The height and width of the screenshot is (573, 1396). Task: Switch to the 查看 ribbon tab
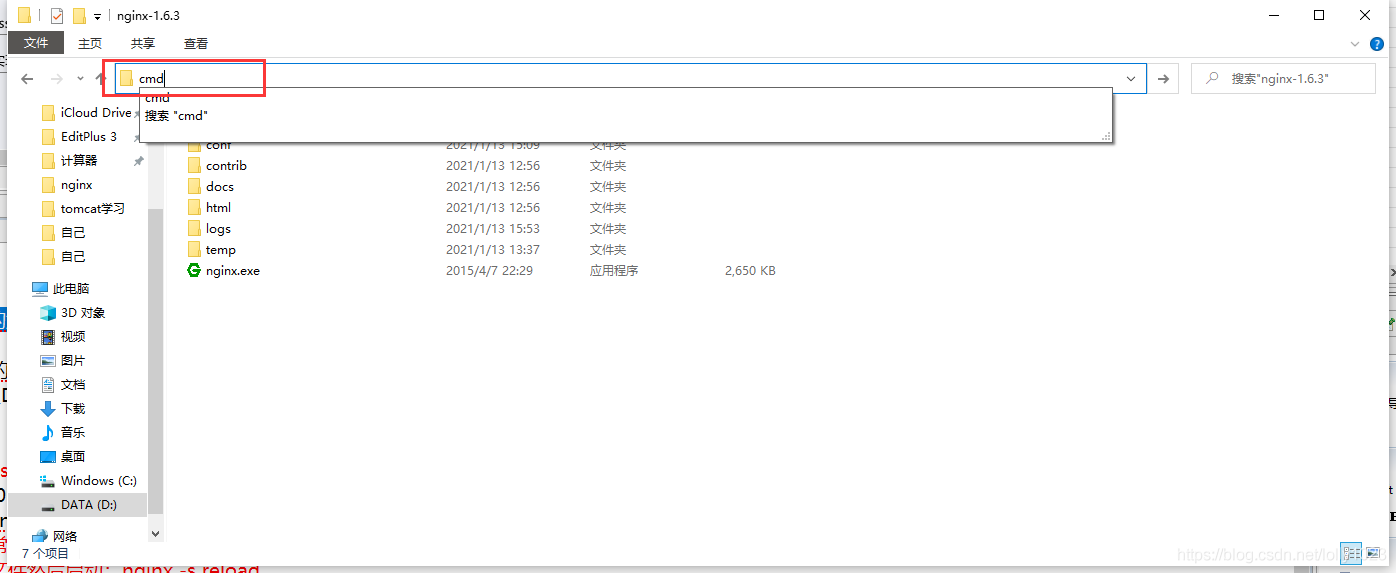[196, 43]
